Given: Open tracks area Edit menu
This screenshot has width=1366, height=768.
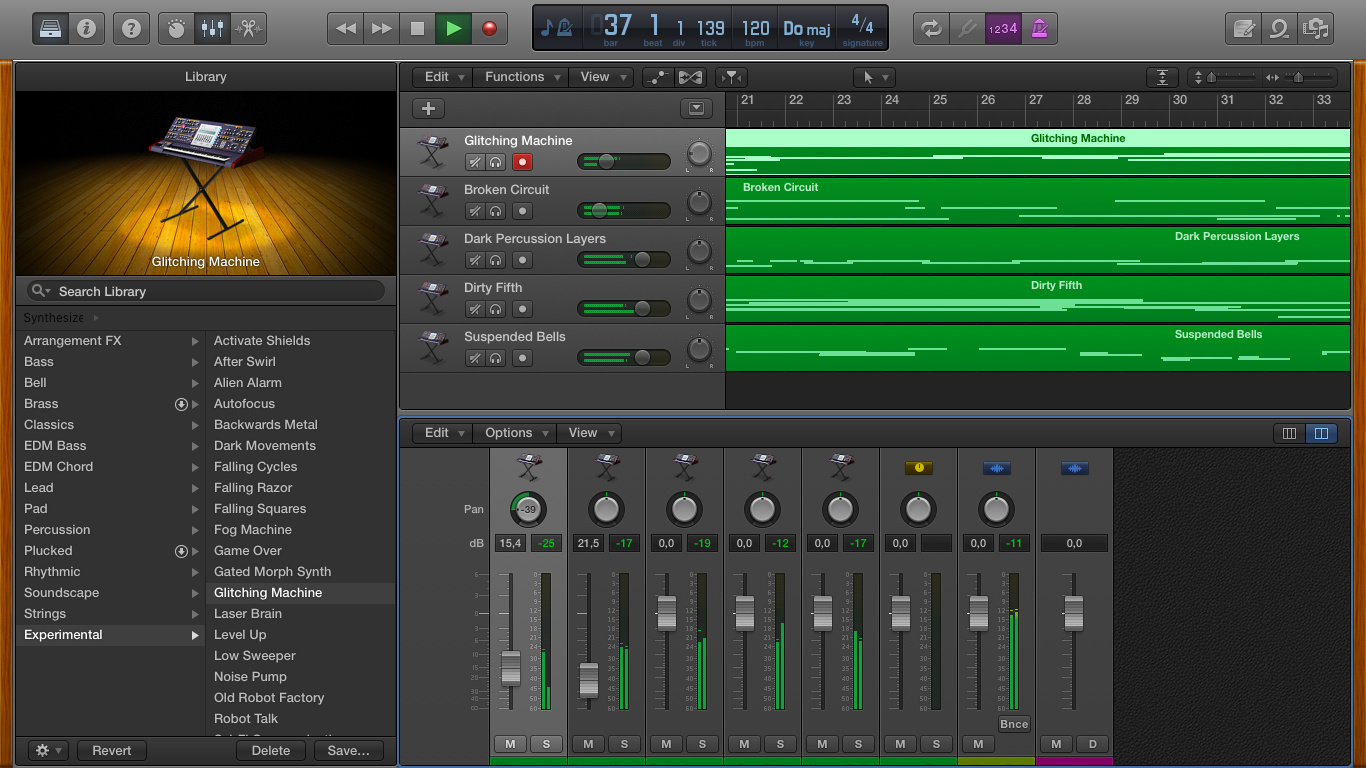Looking at the screenshot, I should 444,77.
